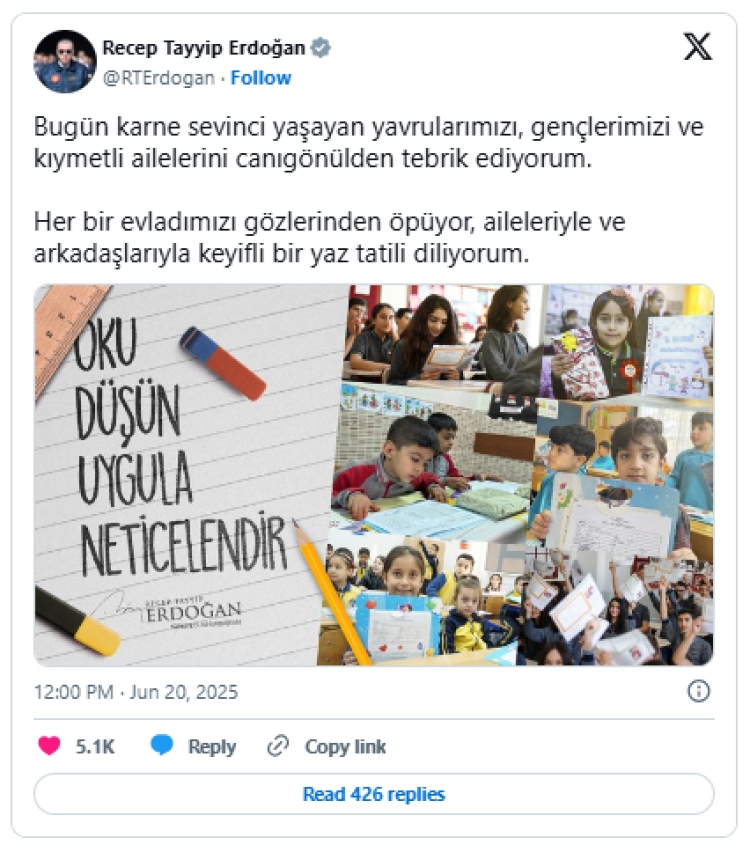The height and width of the screenshot is (845, 750).
Task: Follow the @RTErdogan account
Action: click(261, 78)
